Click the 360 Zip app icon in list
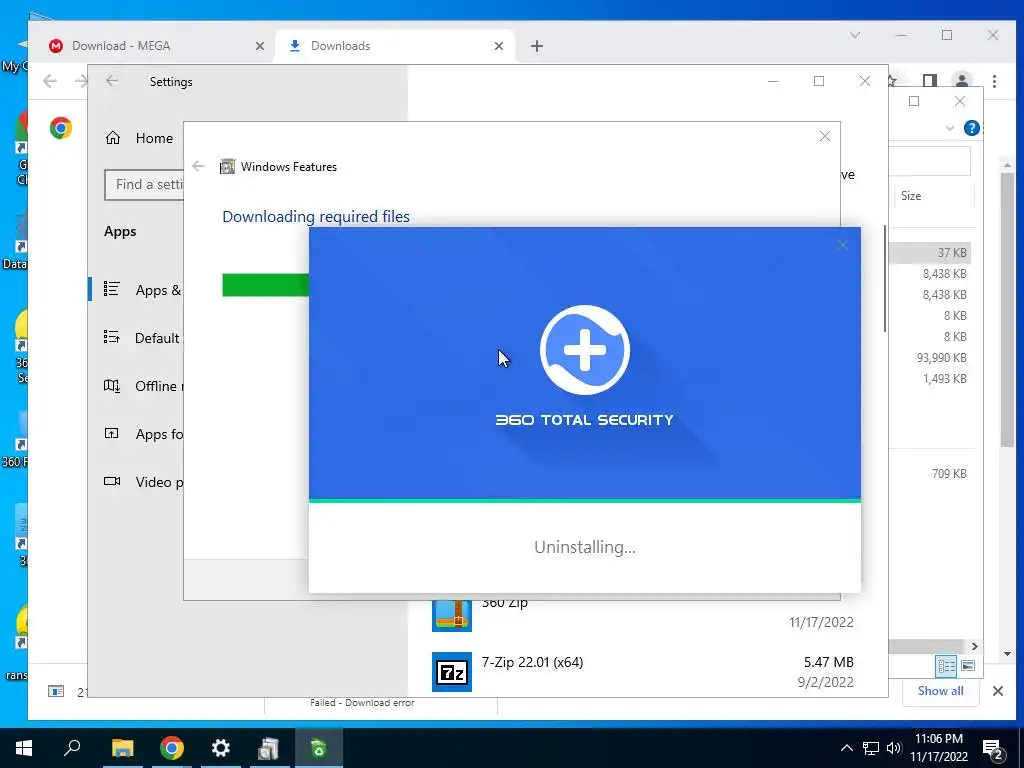 point(452,615)
